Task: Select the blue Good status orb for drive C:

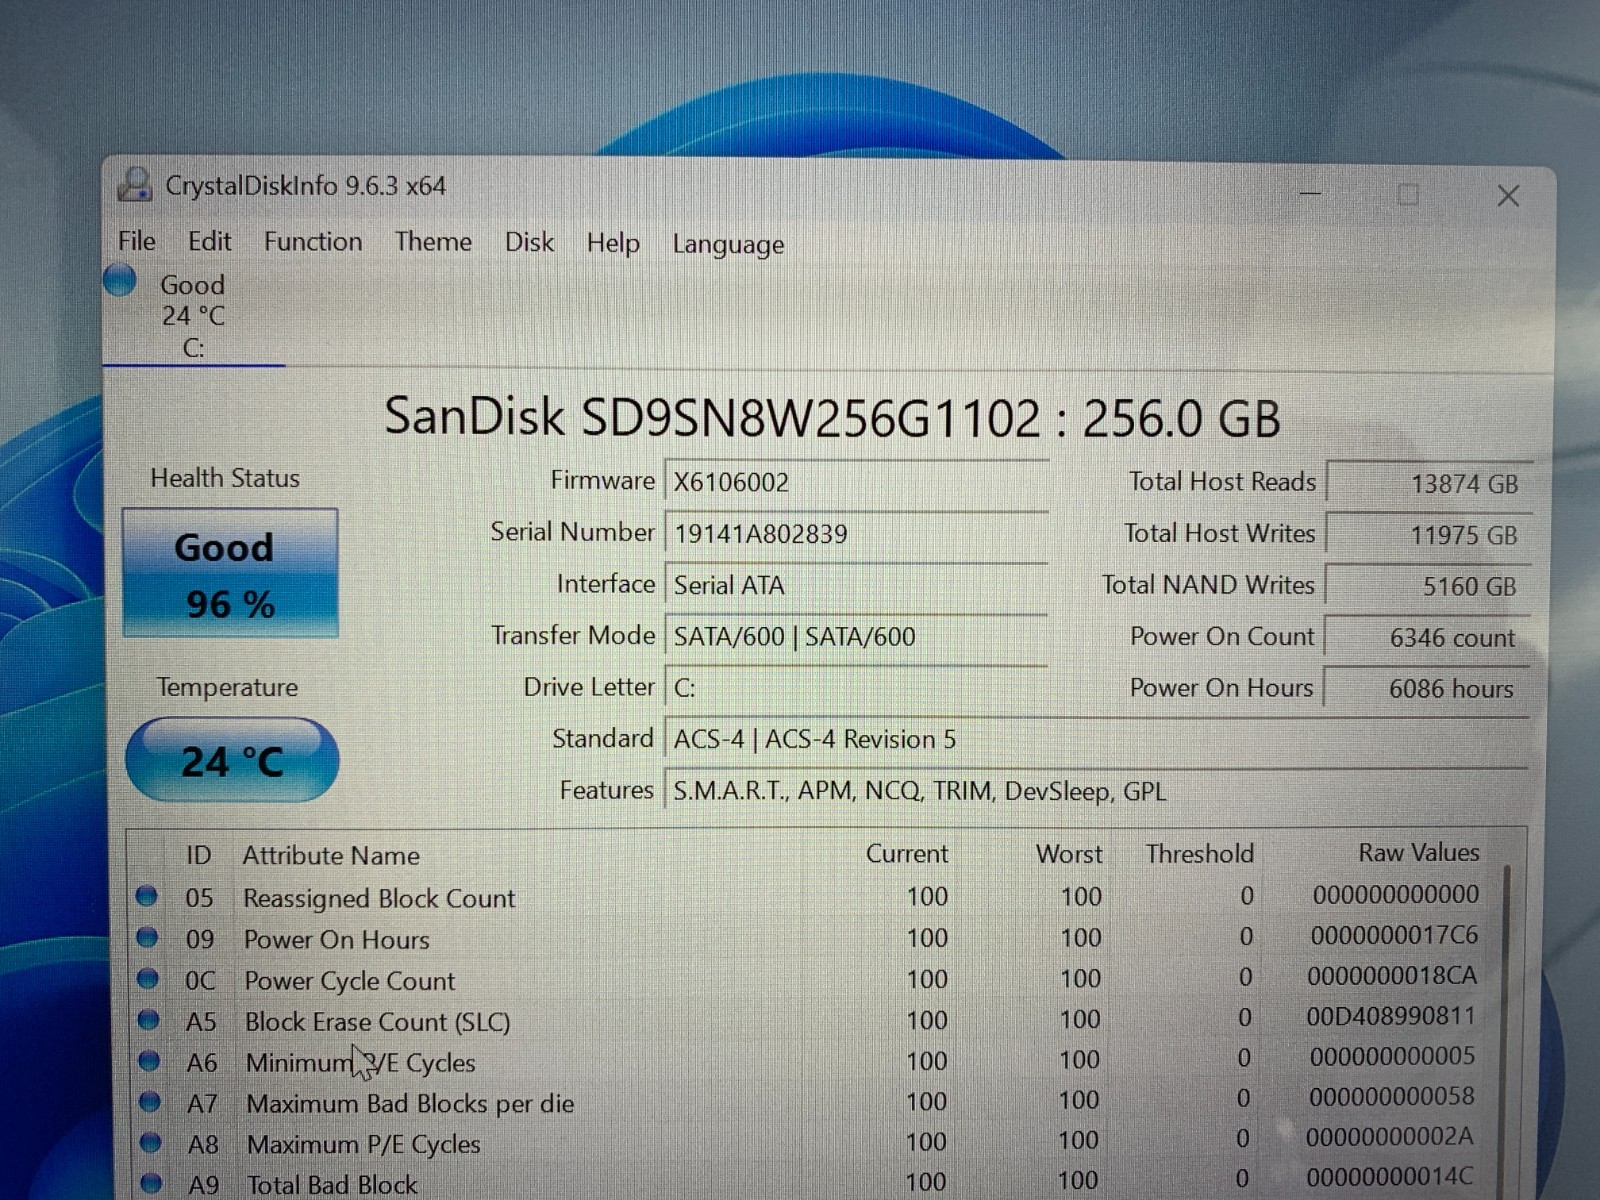Action: (120, 280)
